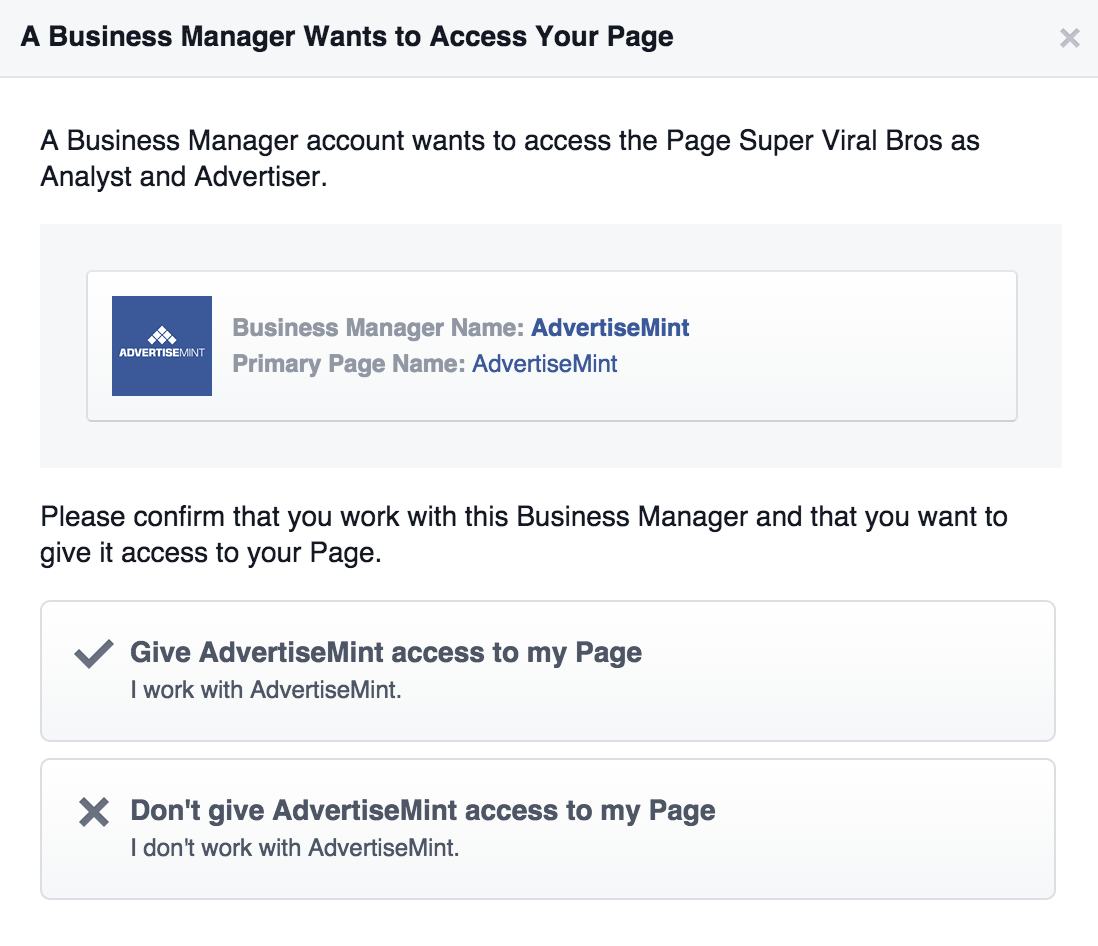Click the checkmark icon beside Give access
Viewport: 1098px width, 946px height.
94,653
